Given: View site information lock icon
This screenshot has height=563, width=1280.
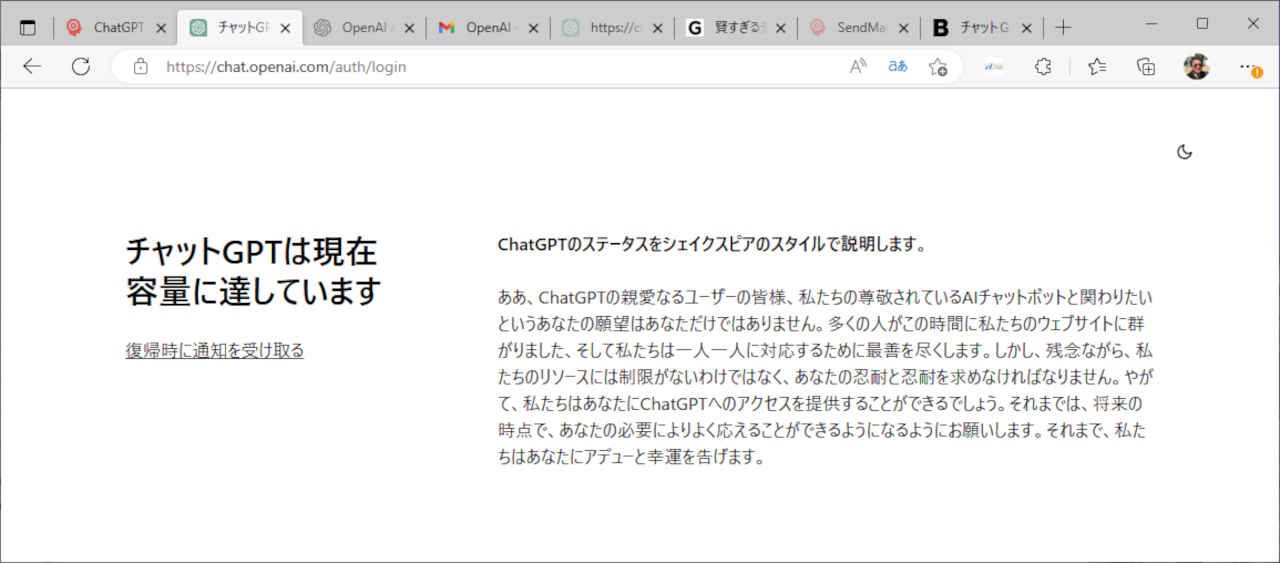Looking at the screenshot, I should (141, 67).
